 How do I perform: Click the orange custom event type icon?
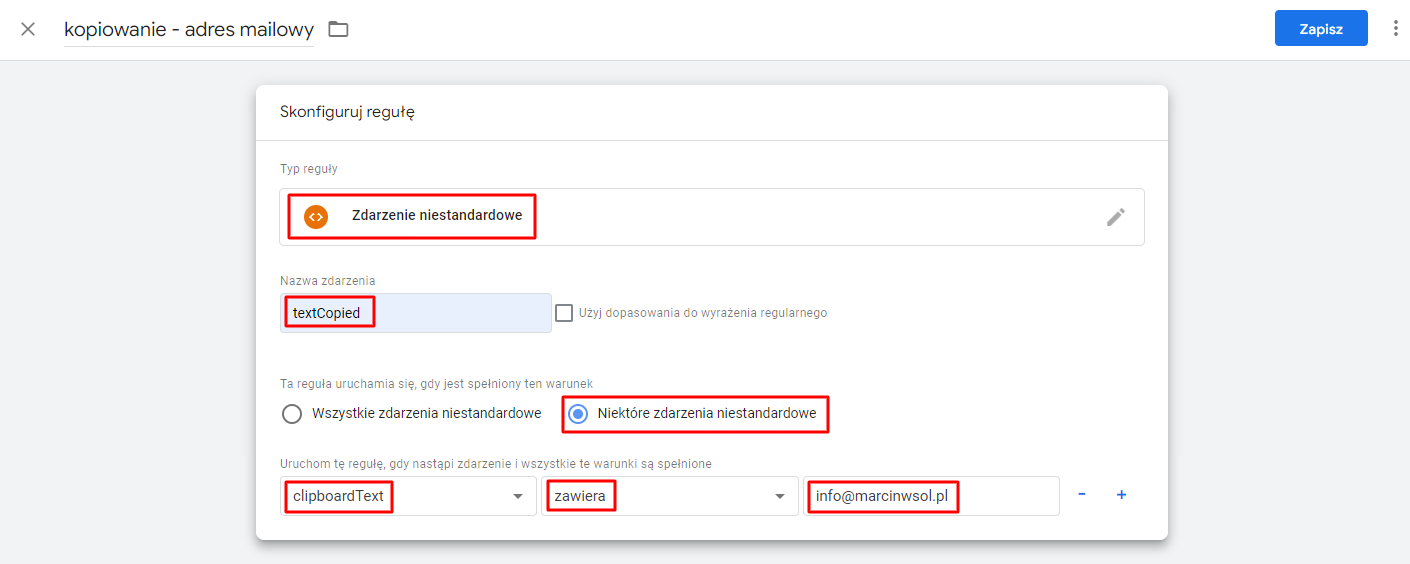(x=316, y=216)
